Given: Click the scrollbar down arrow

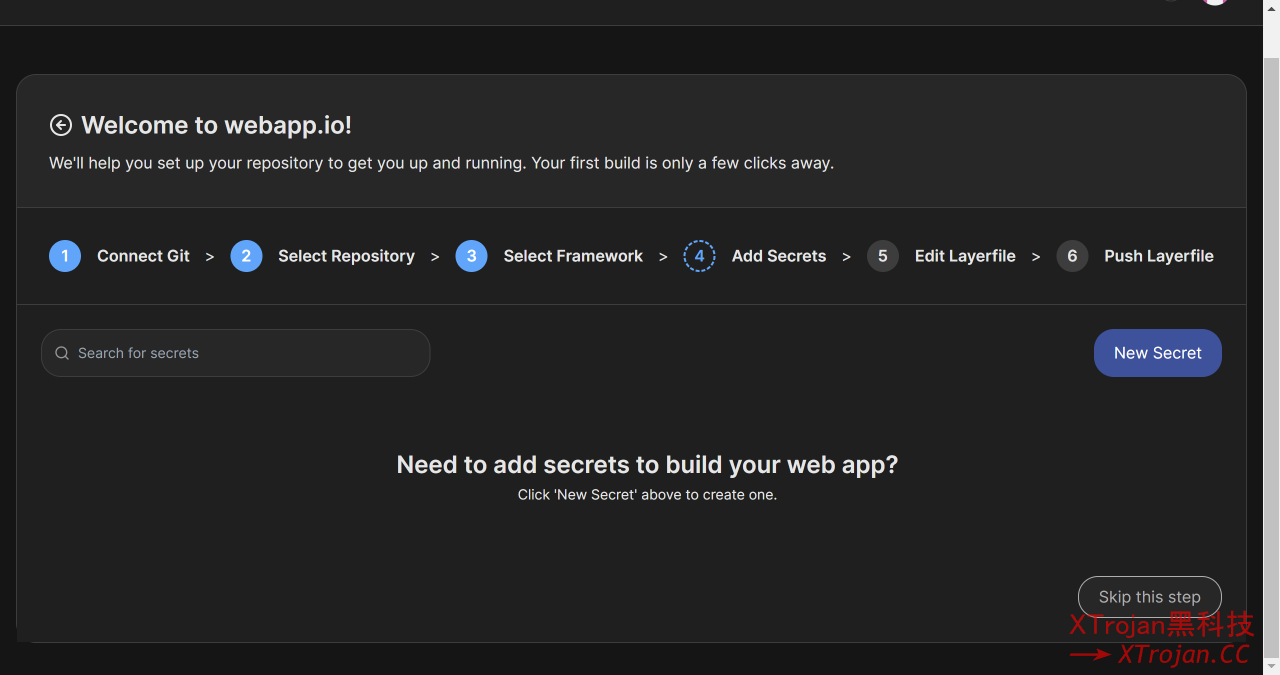Looking at the screenshot, I should (x=1272, y=665).
